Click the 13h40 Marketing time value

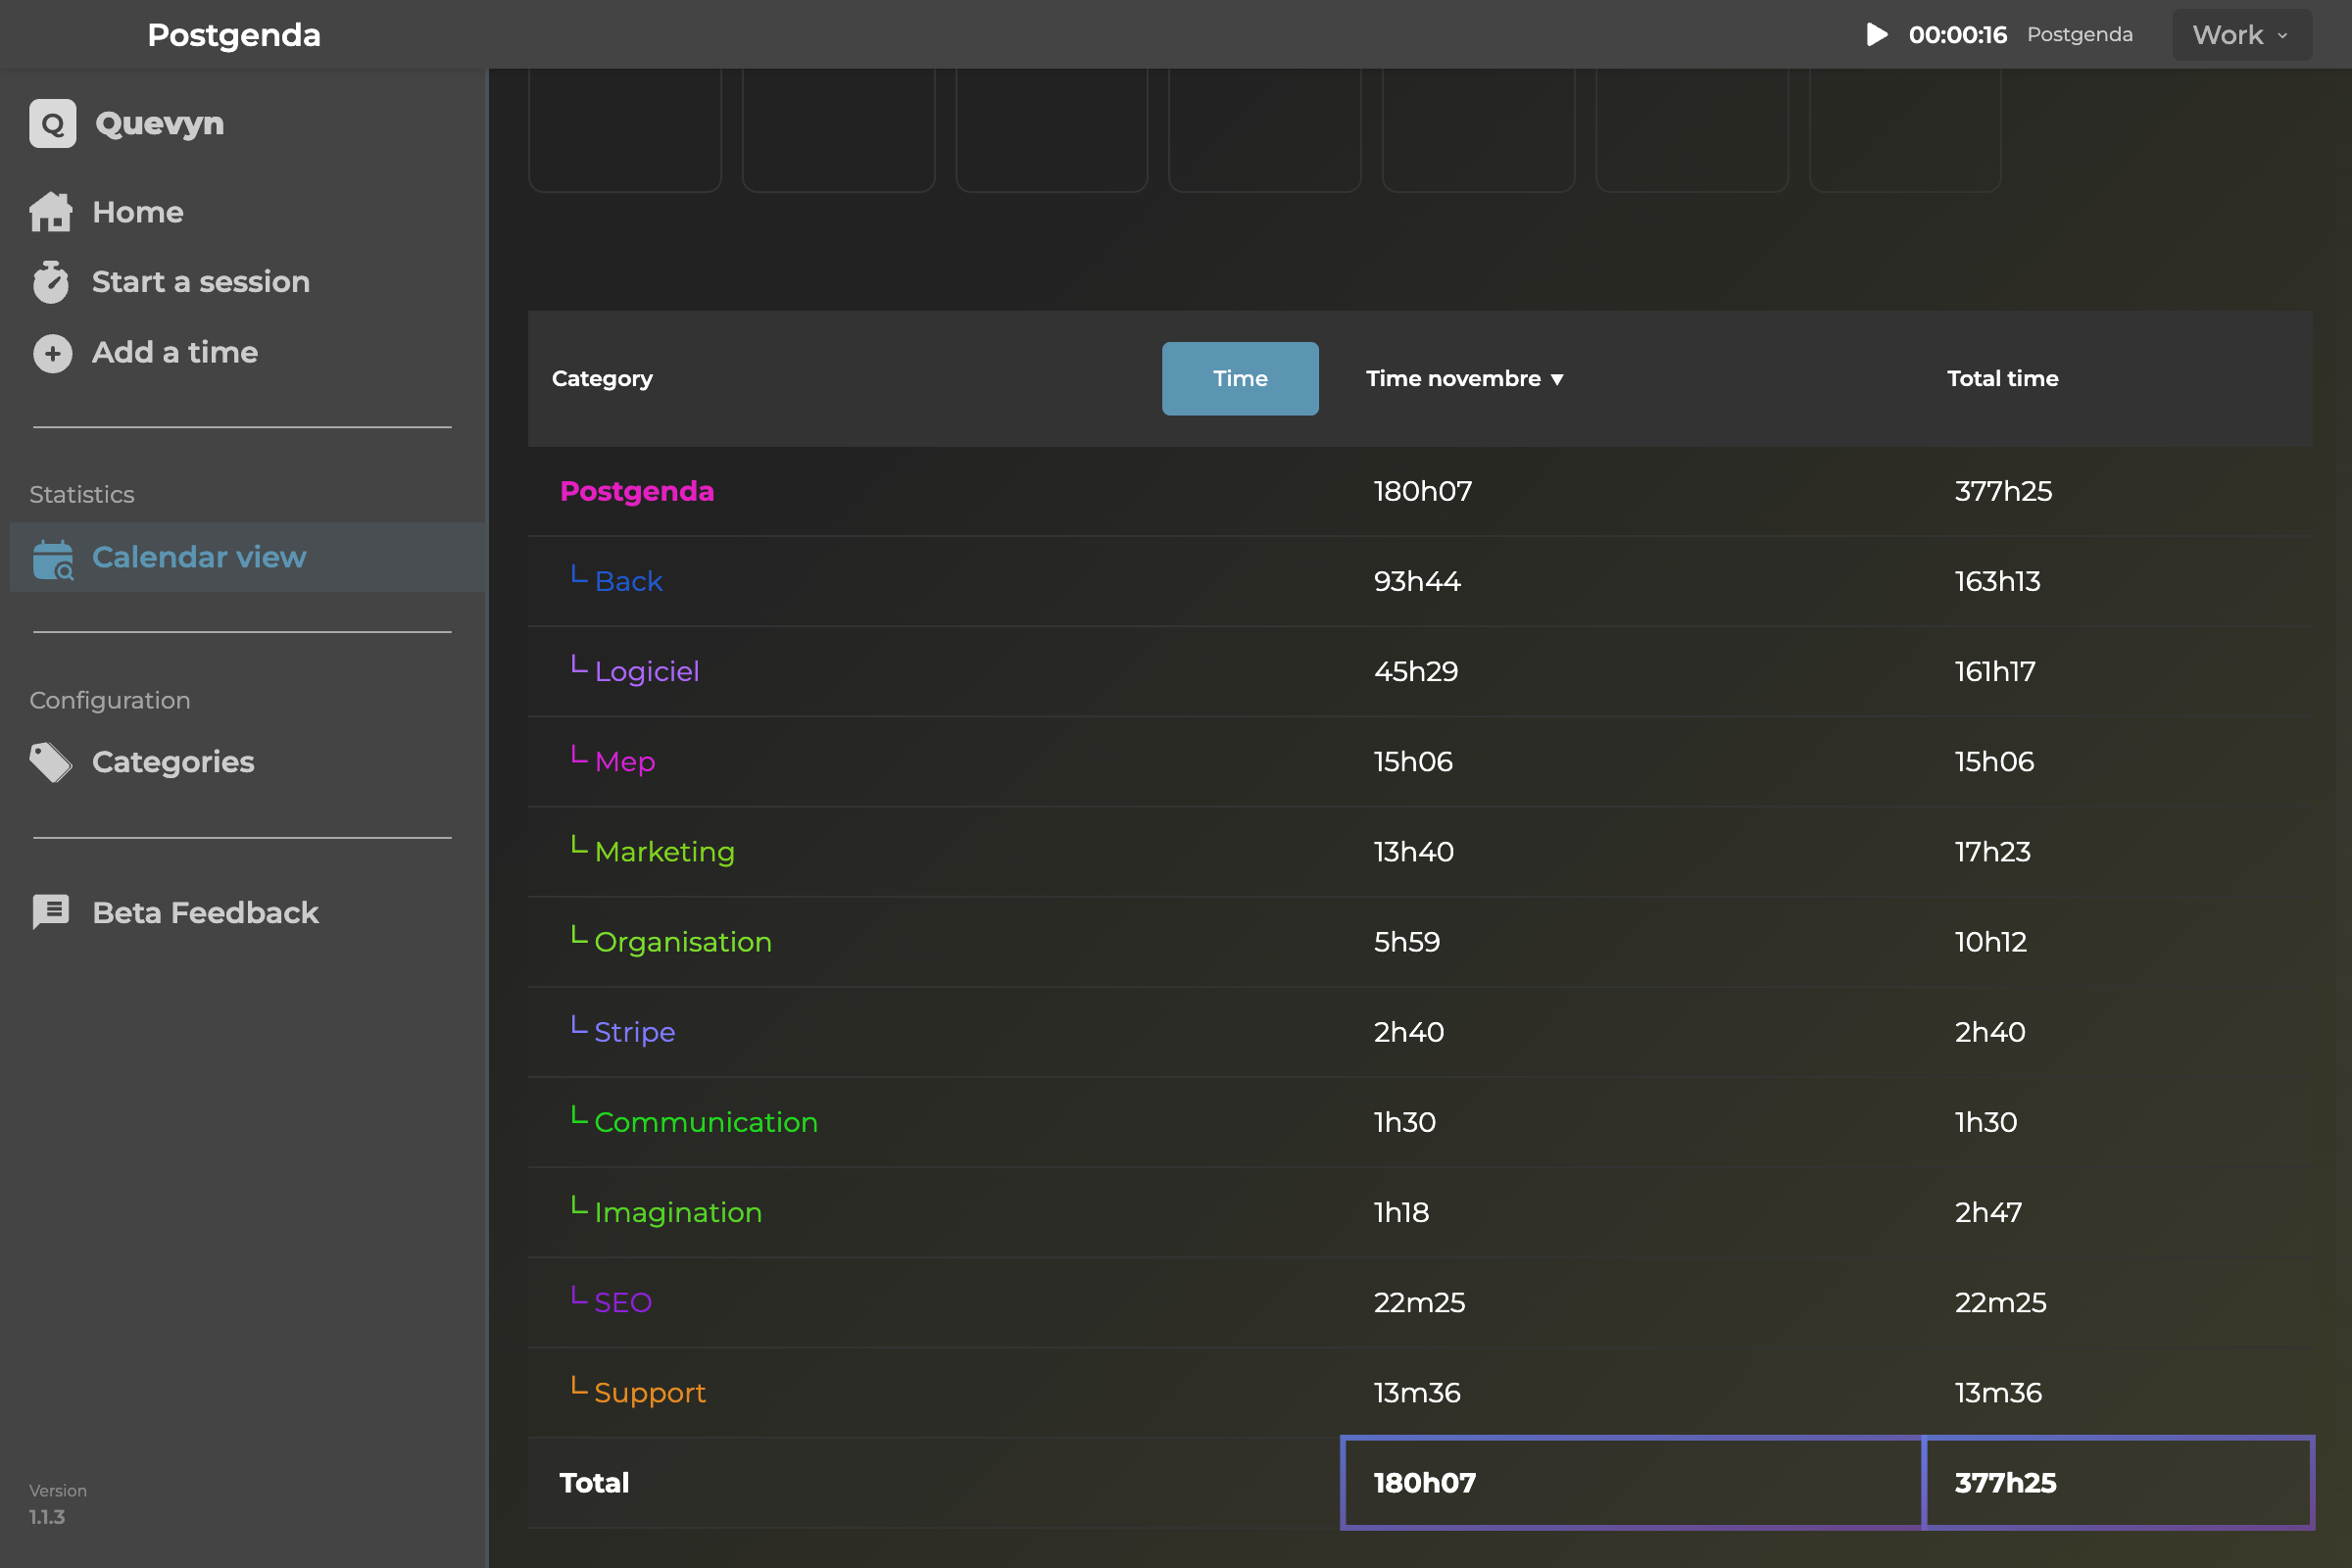pyautogui.click(x=1414, y=852)
